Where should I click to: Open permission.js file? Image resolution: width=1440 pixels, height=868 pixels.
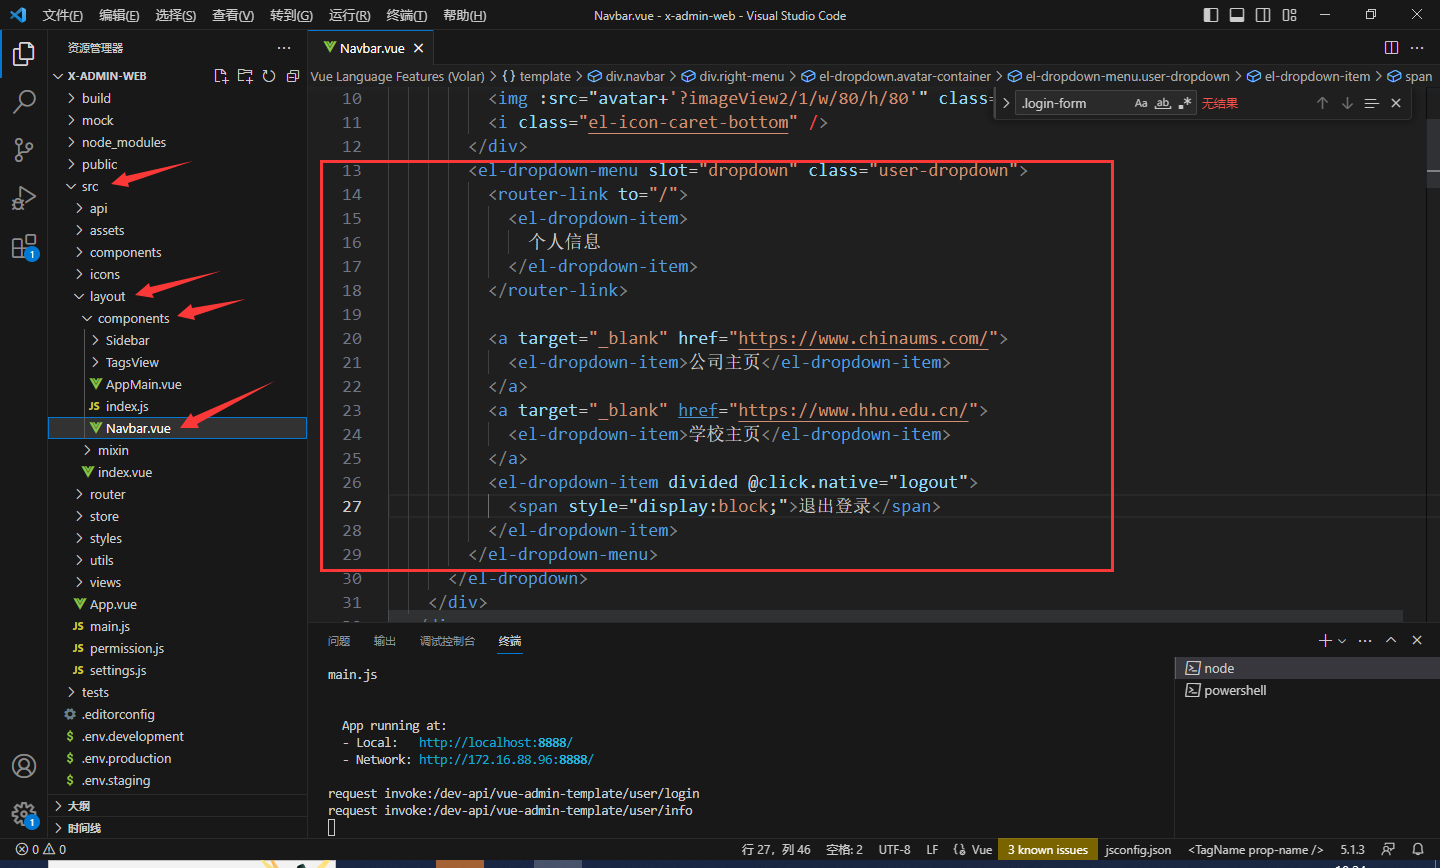click(127, 648)
